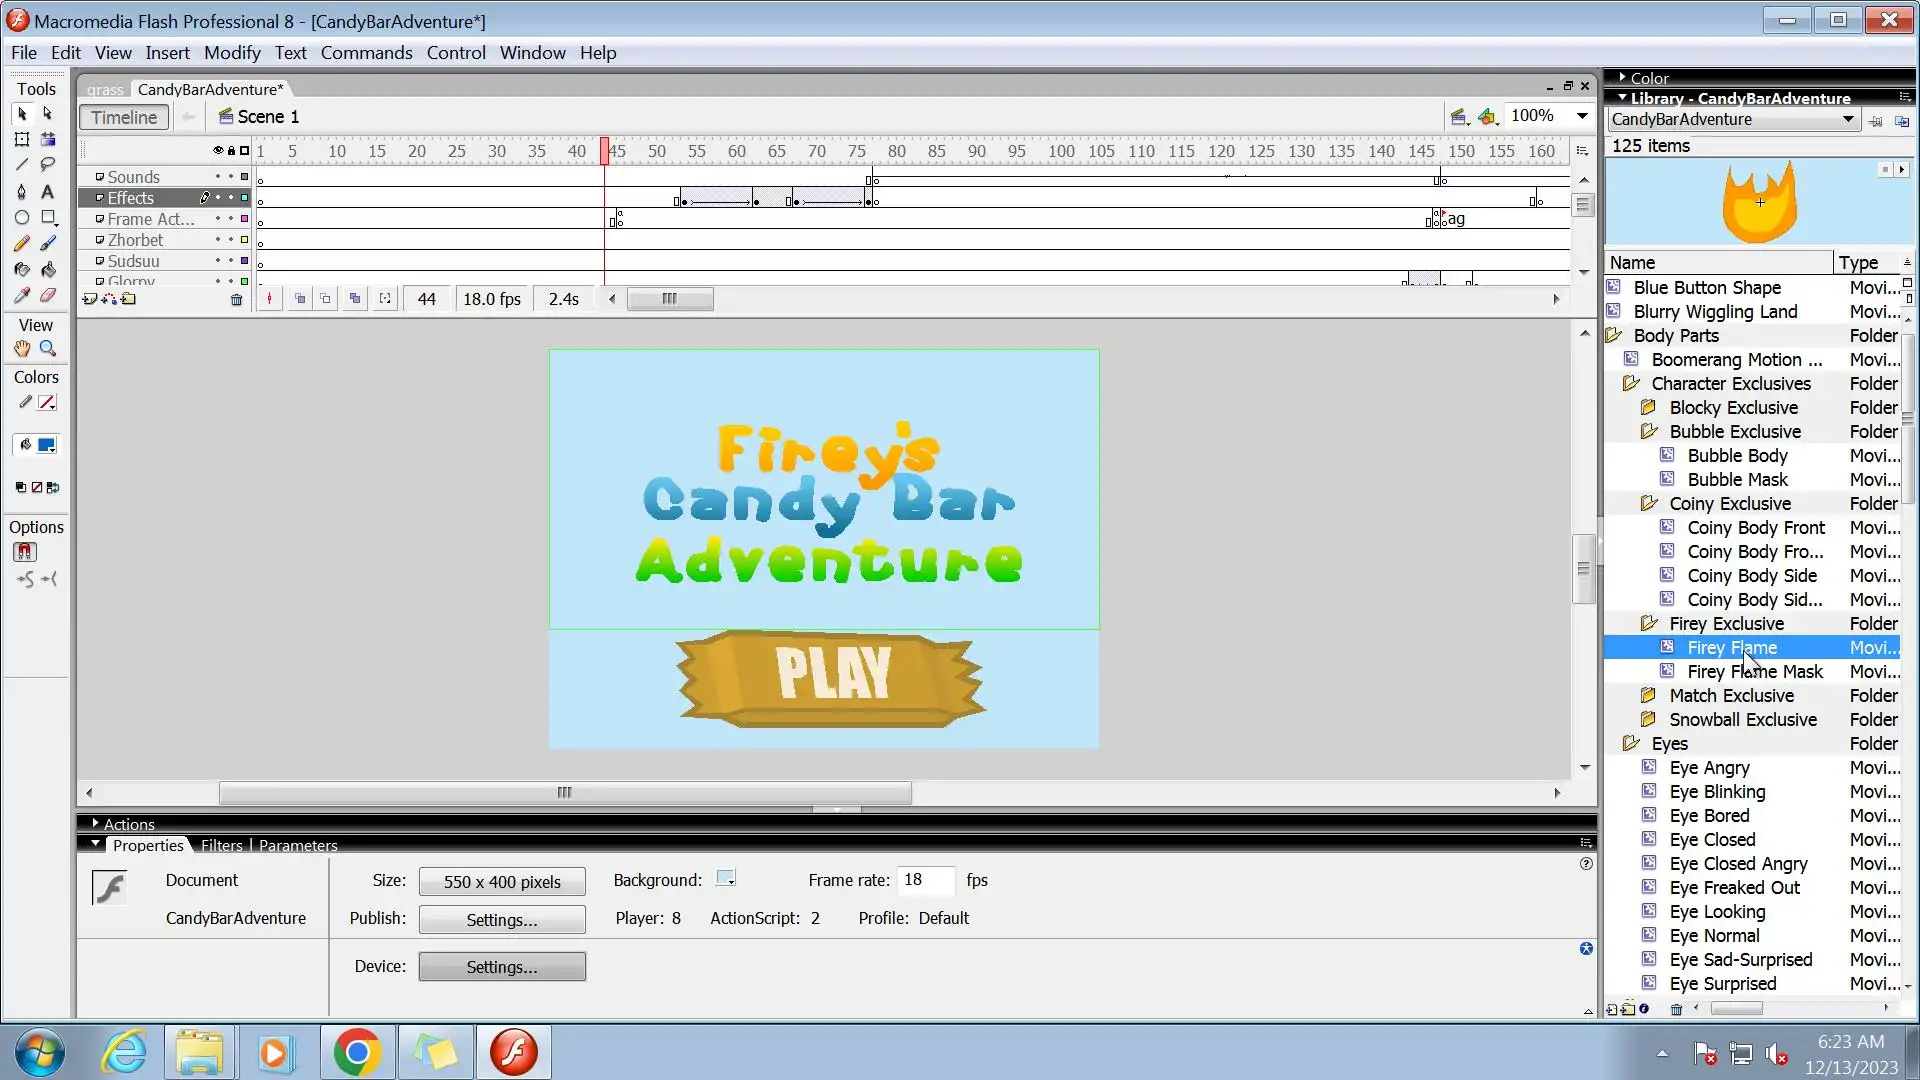Image resolution: width=1920 pixels, height=1080 pixels.
Task: Click the Publish Settings button
Action: [x=501, y=920]
